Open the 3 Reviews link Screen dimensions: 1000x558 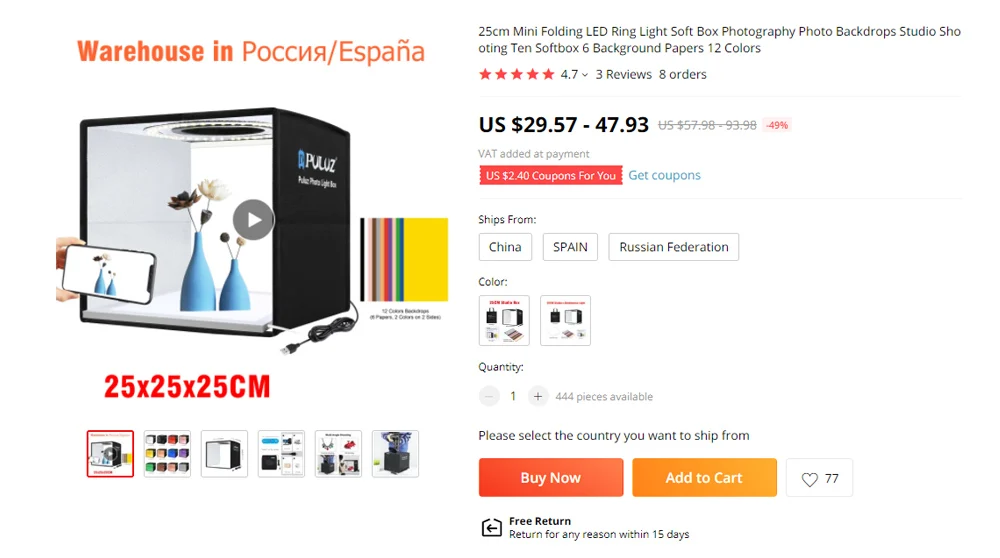point(623,75)
